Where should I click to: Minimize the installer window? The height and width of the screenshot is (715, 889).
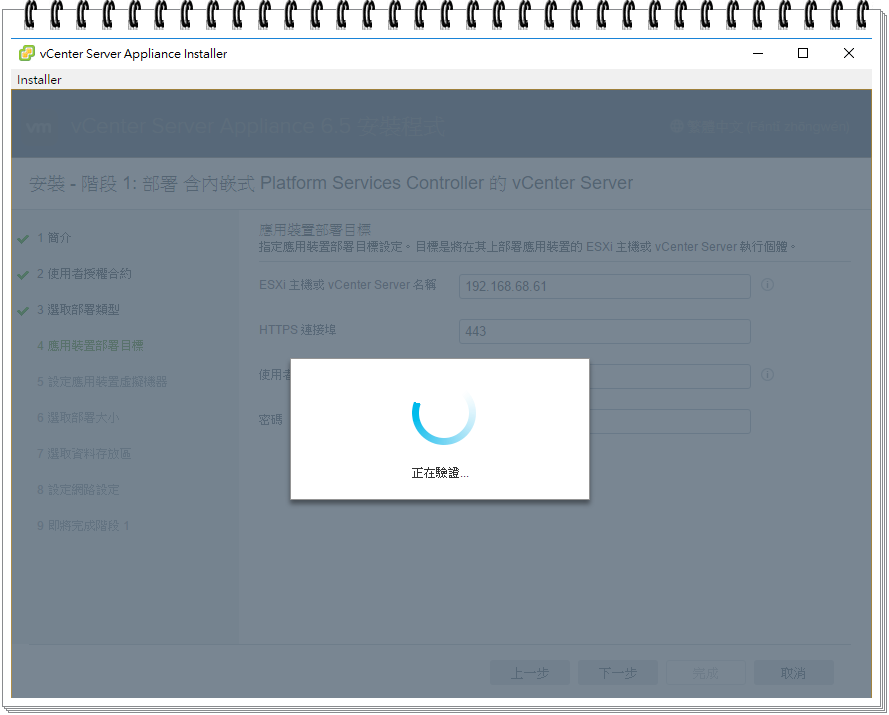(758, 53)
